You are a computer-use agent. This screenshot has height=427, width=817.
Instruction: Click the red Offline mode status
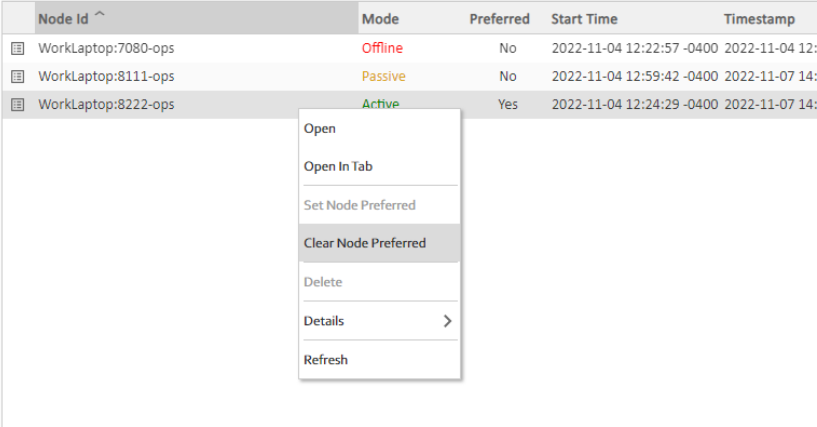tap(382, 48)
